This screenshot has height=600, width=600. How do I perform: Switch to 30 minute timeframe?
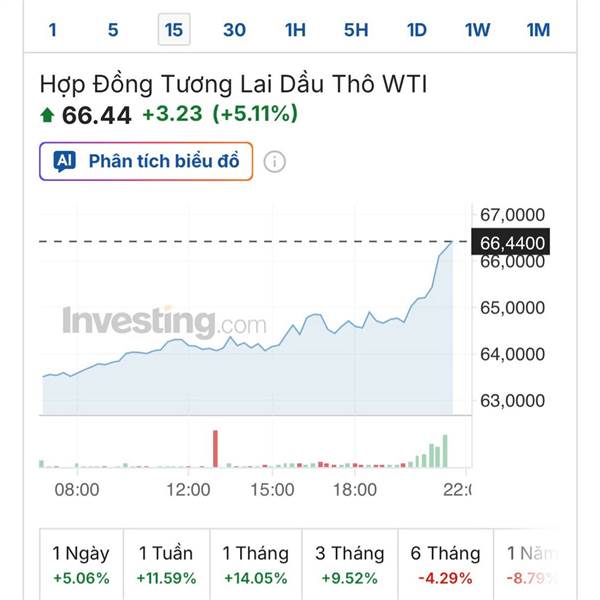coord(234,30)
